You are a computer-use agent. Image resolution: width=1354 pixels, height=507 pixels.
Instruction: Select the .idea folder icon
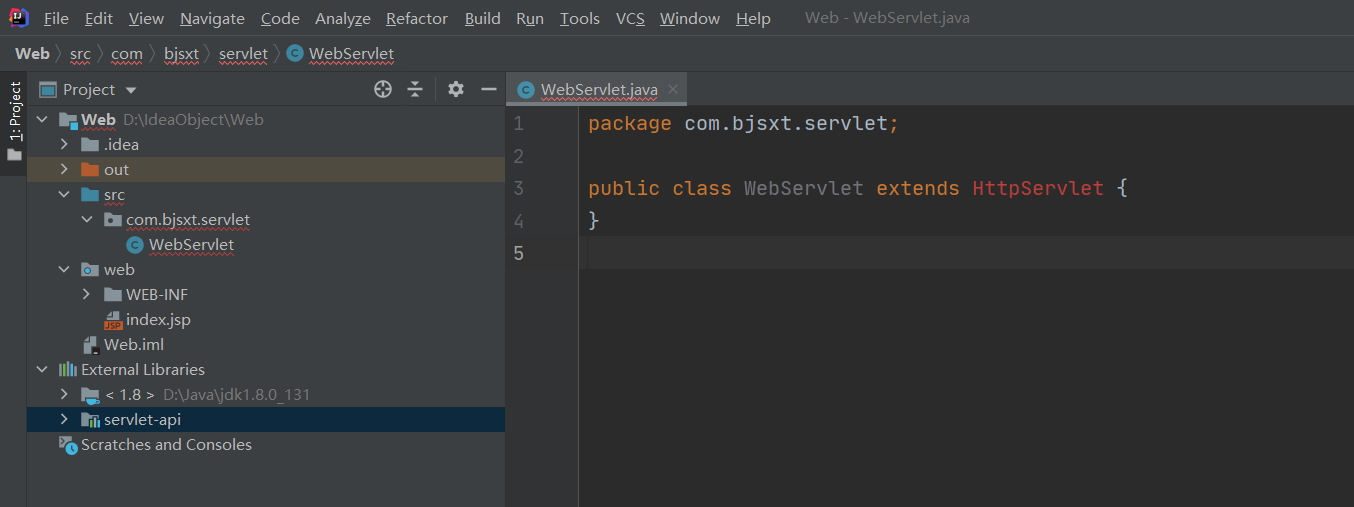90,145
